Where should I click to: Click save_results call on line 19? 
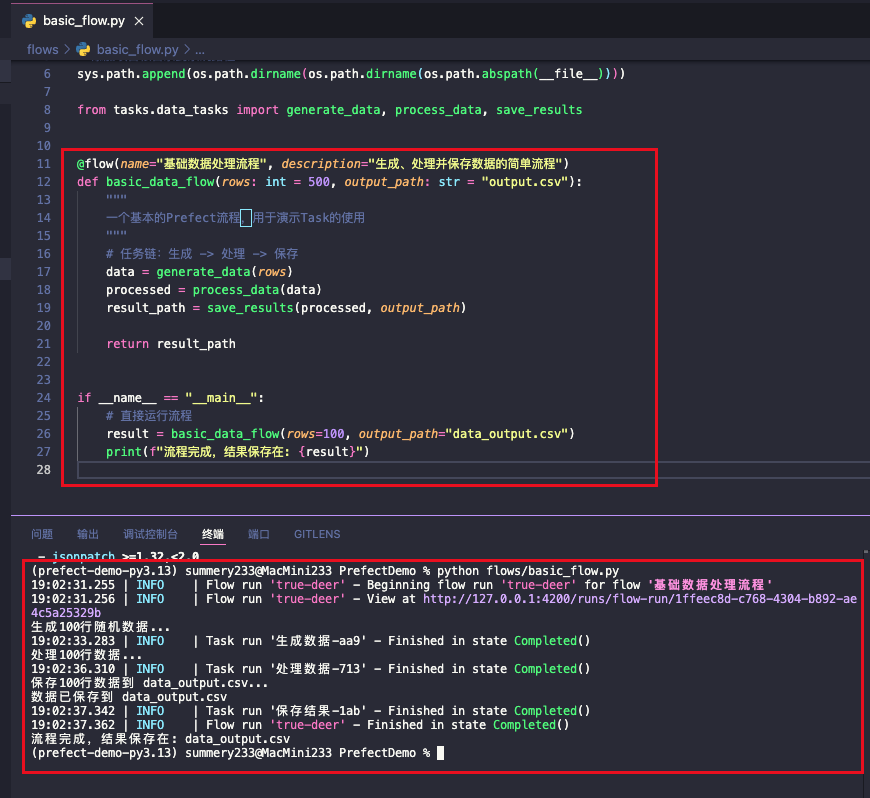click(x=250, y=308)
